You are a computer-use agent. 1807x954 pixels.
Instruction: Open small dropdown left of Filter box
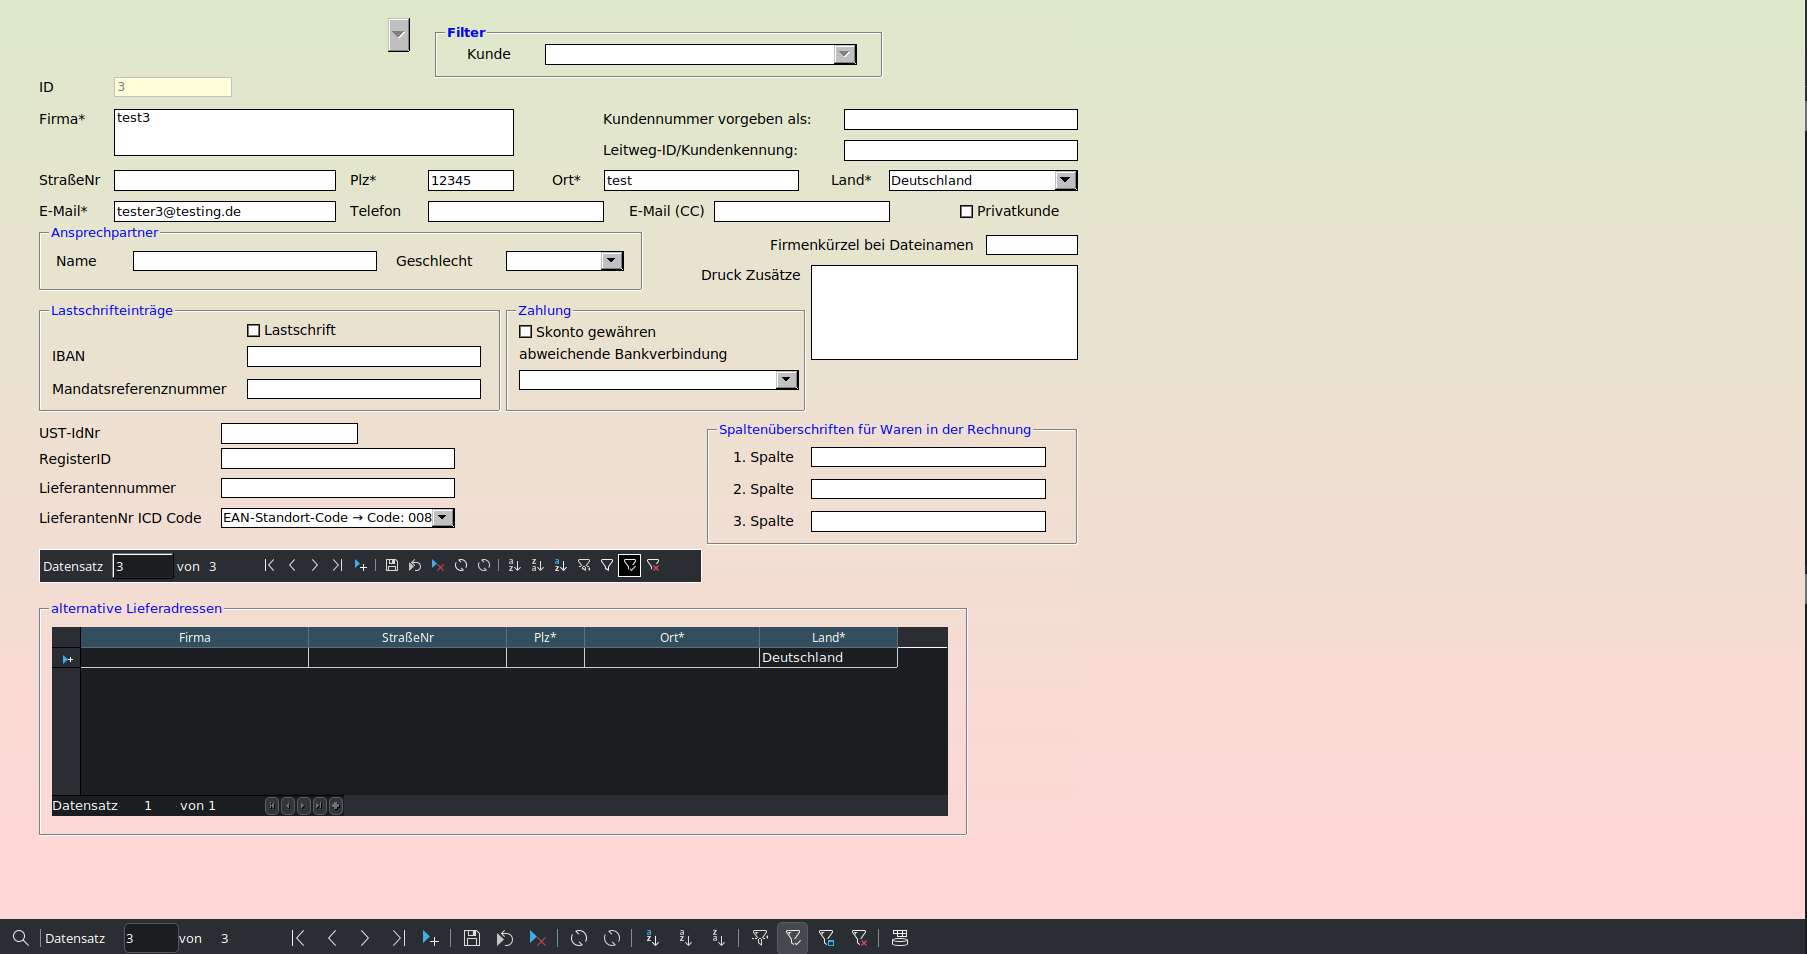click(399, 35)
